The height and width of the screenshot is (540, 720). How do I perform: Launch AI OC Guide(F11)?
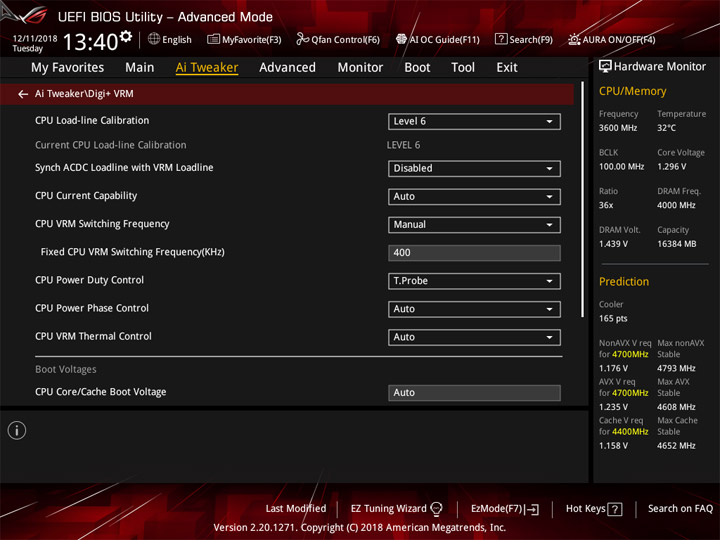click(x=438, y=39)
